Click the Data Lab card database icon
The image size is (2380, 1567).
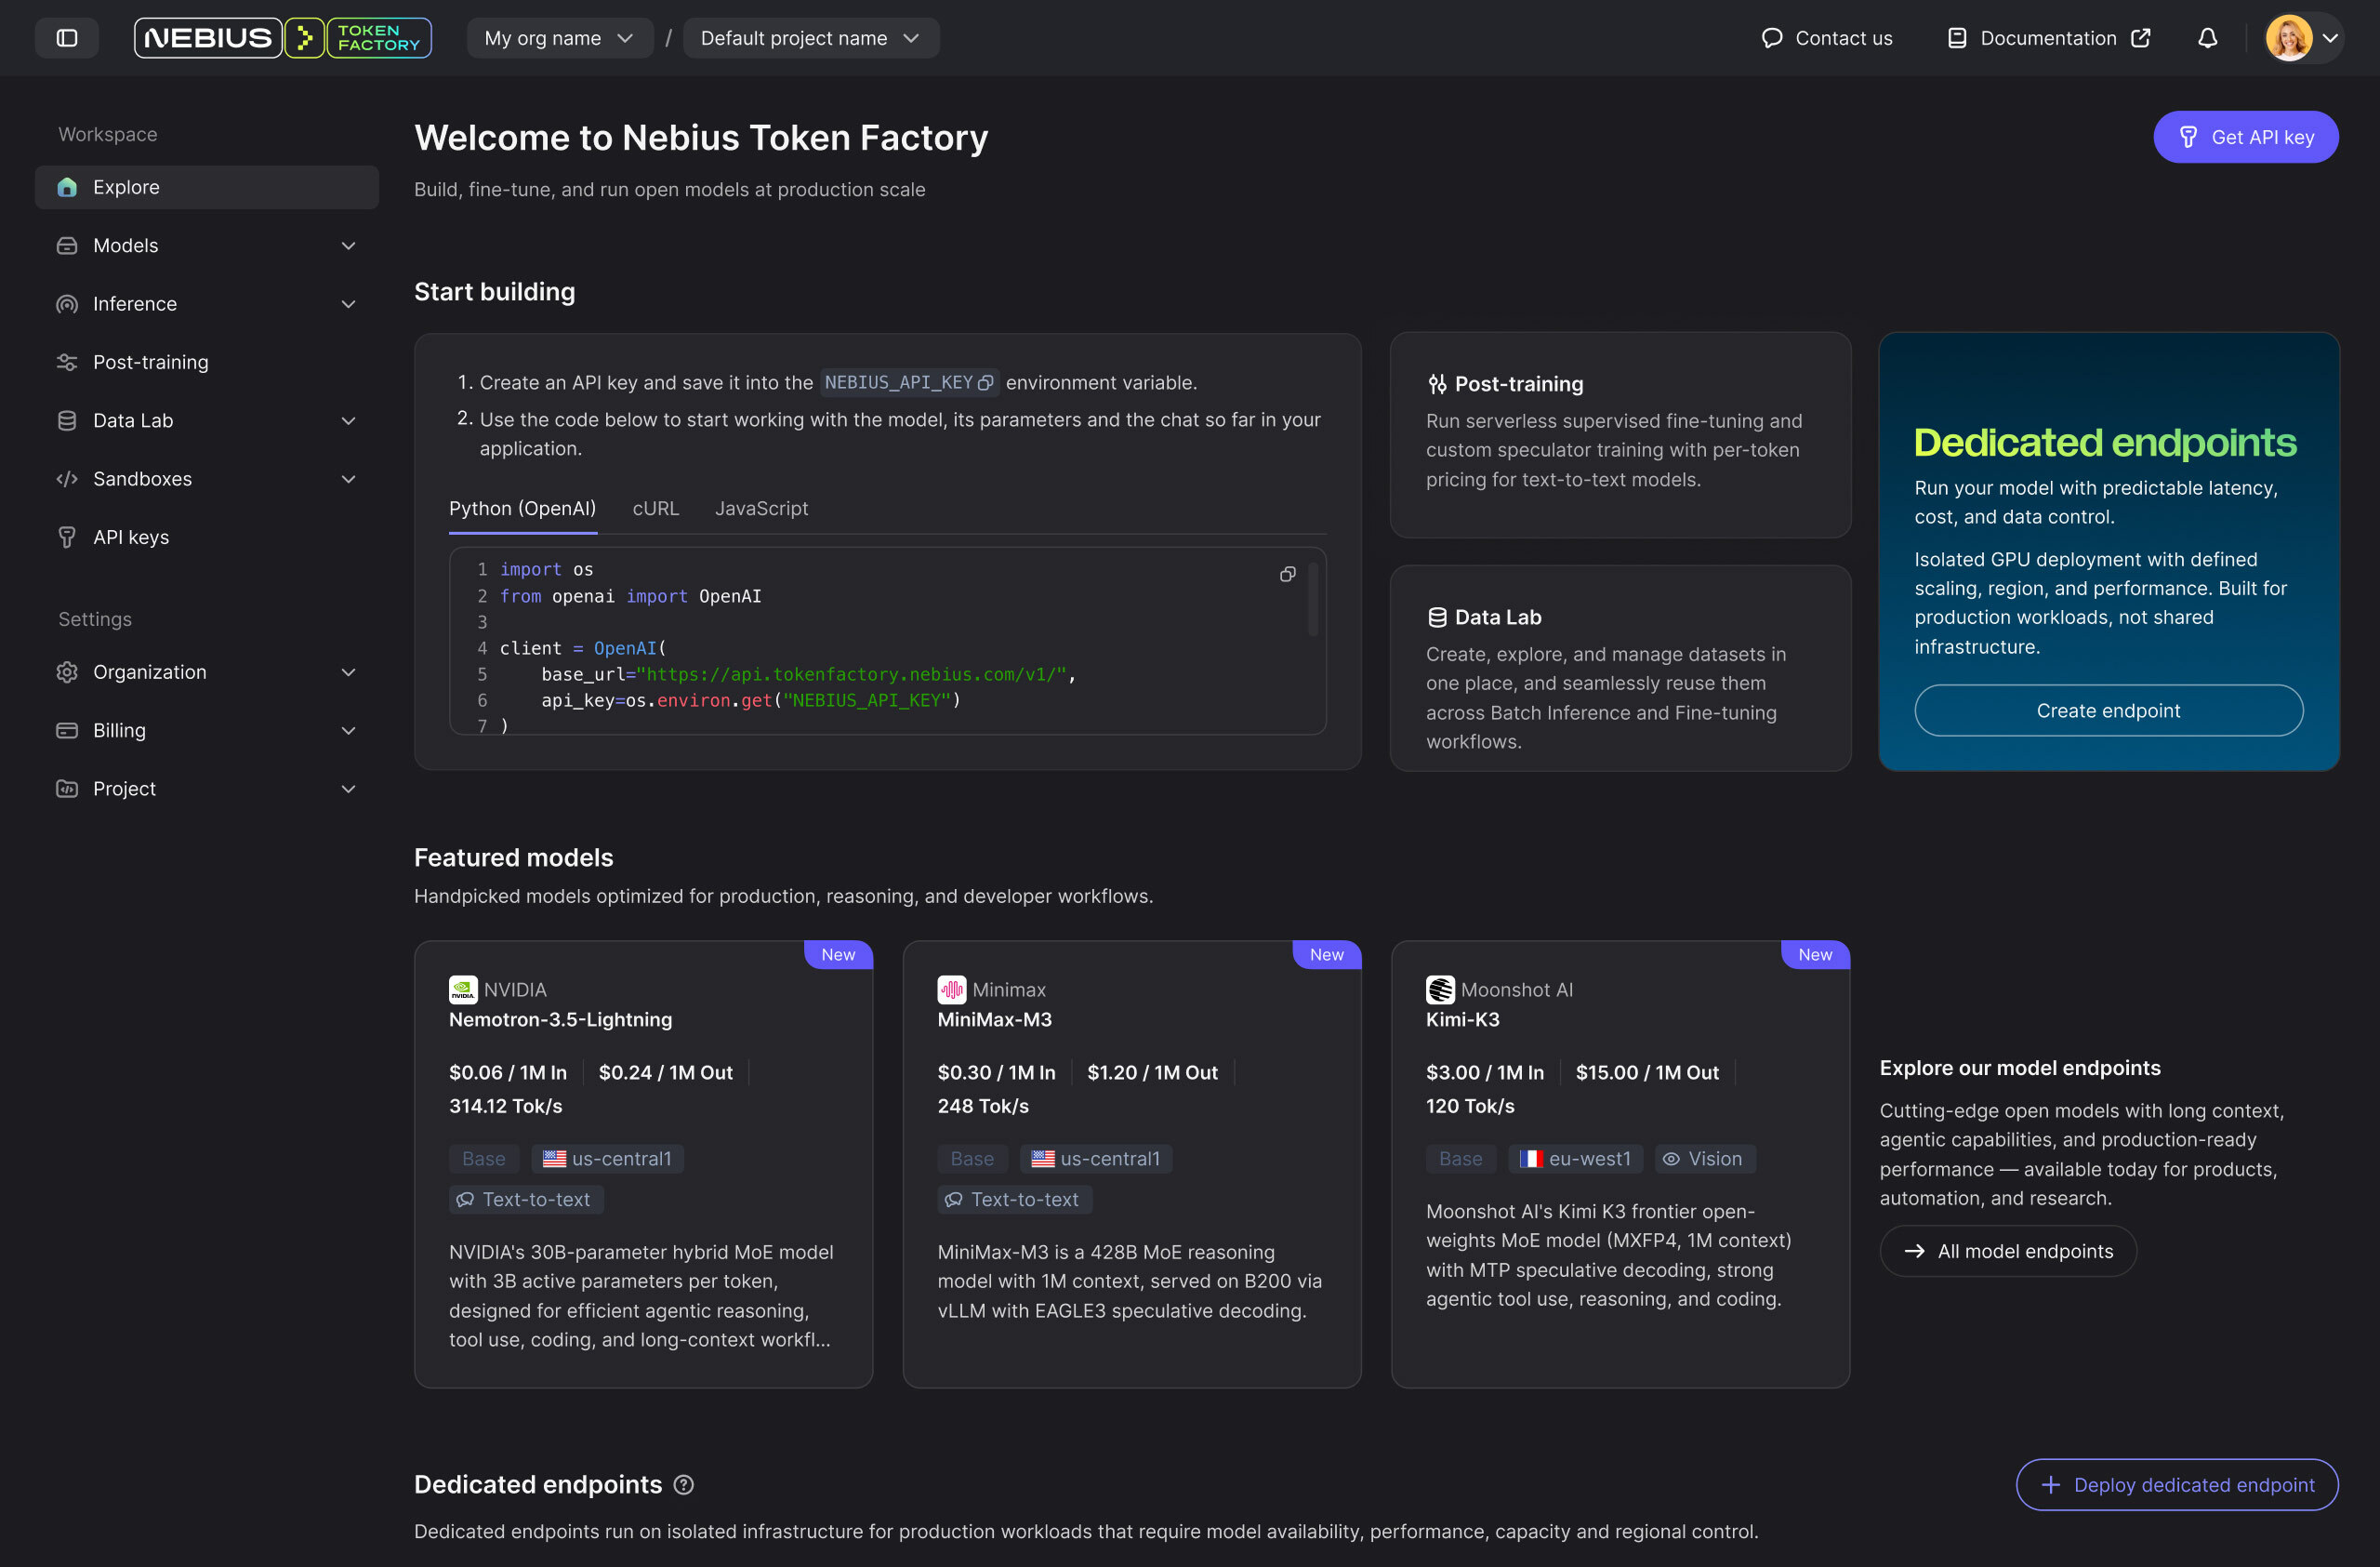point(1437,618)
